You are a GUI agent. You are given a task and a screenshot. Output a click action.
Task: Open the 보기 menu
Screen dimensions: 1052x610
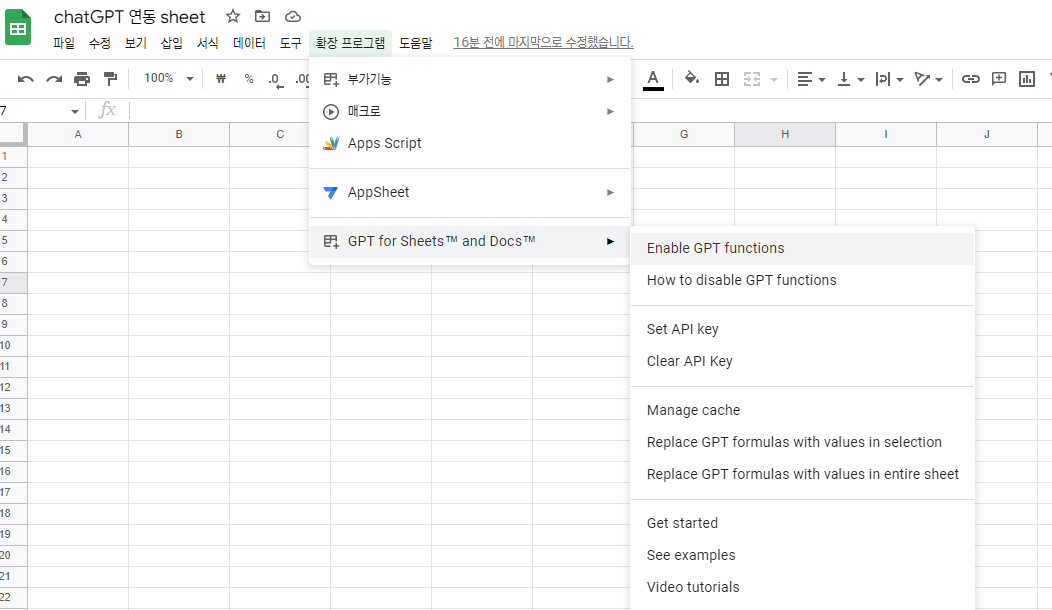[136, 43]
